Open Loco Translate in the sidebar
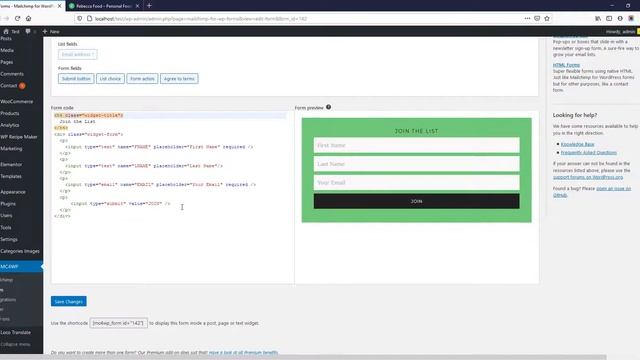Viewport: 640px width, 360px height. (16, 332)
